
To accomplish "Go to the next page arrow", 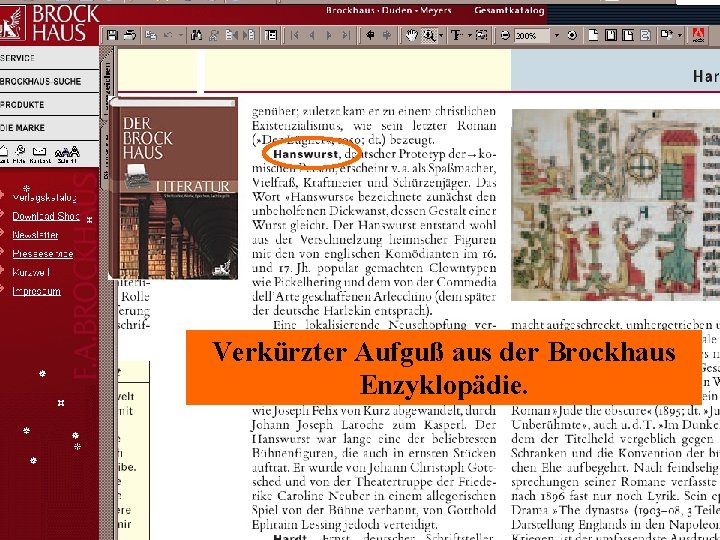I will click(x=329, y=35).
